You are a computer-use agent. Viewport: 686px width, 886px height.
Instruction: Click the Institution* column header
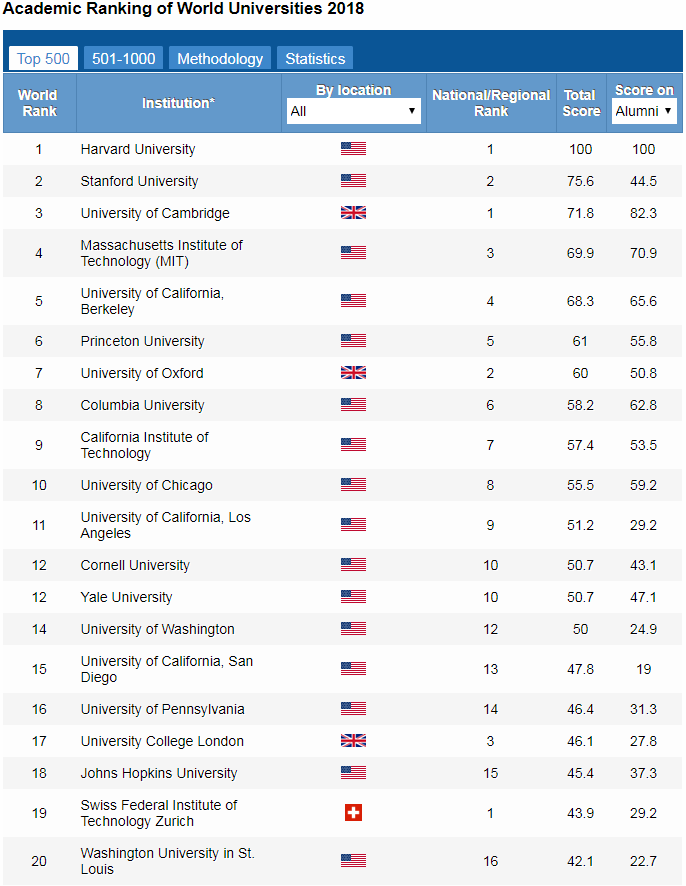pyautogui.click(x=179, y=103)
